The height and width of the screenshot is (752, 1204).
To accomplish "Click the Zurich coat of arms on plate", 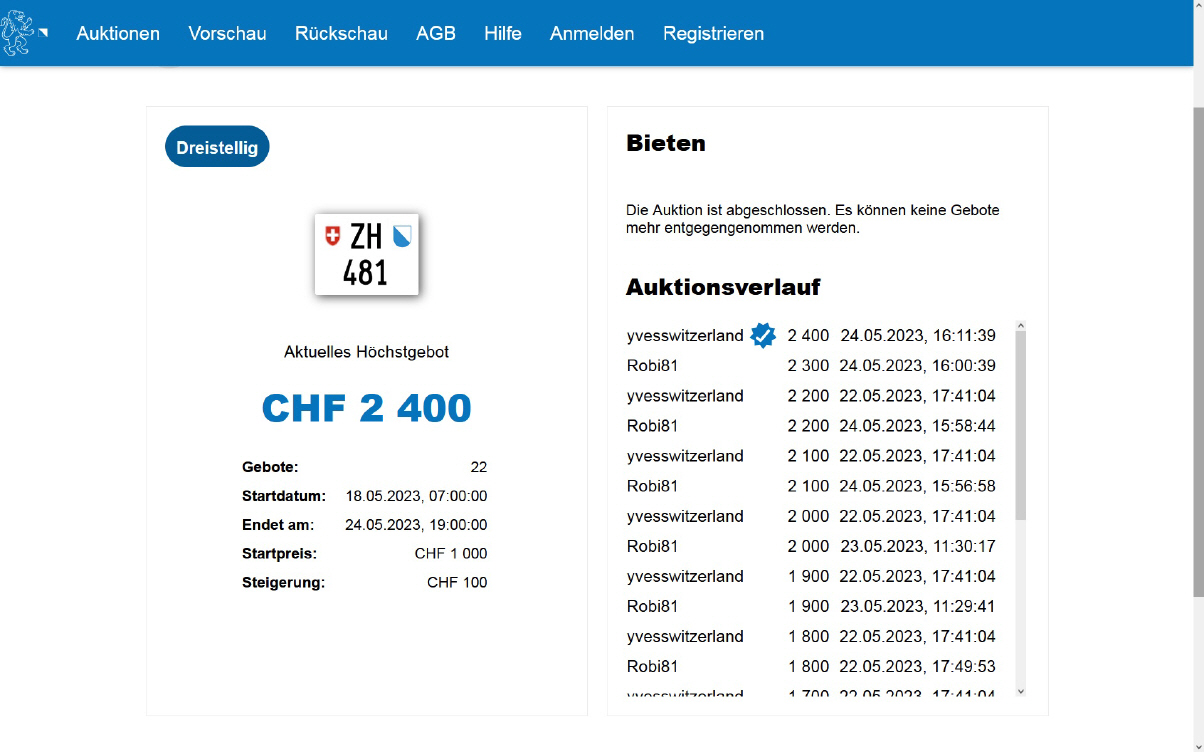I will click(x=402, y=236).
